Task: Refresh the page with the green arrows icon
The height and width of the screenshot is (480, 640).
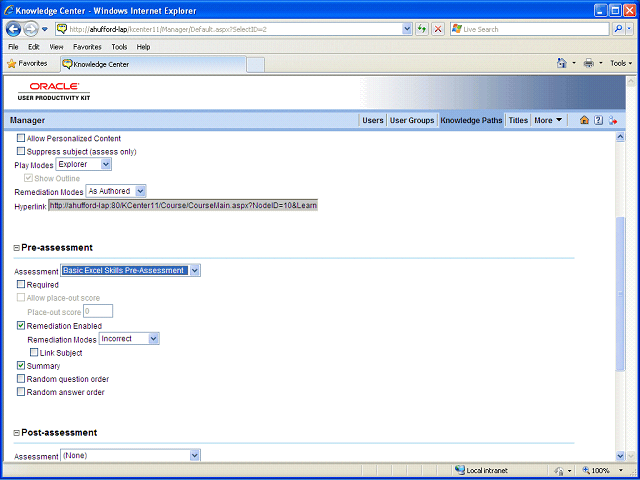Action: 422,29
